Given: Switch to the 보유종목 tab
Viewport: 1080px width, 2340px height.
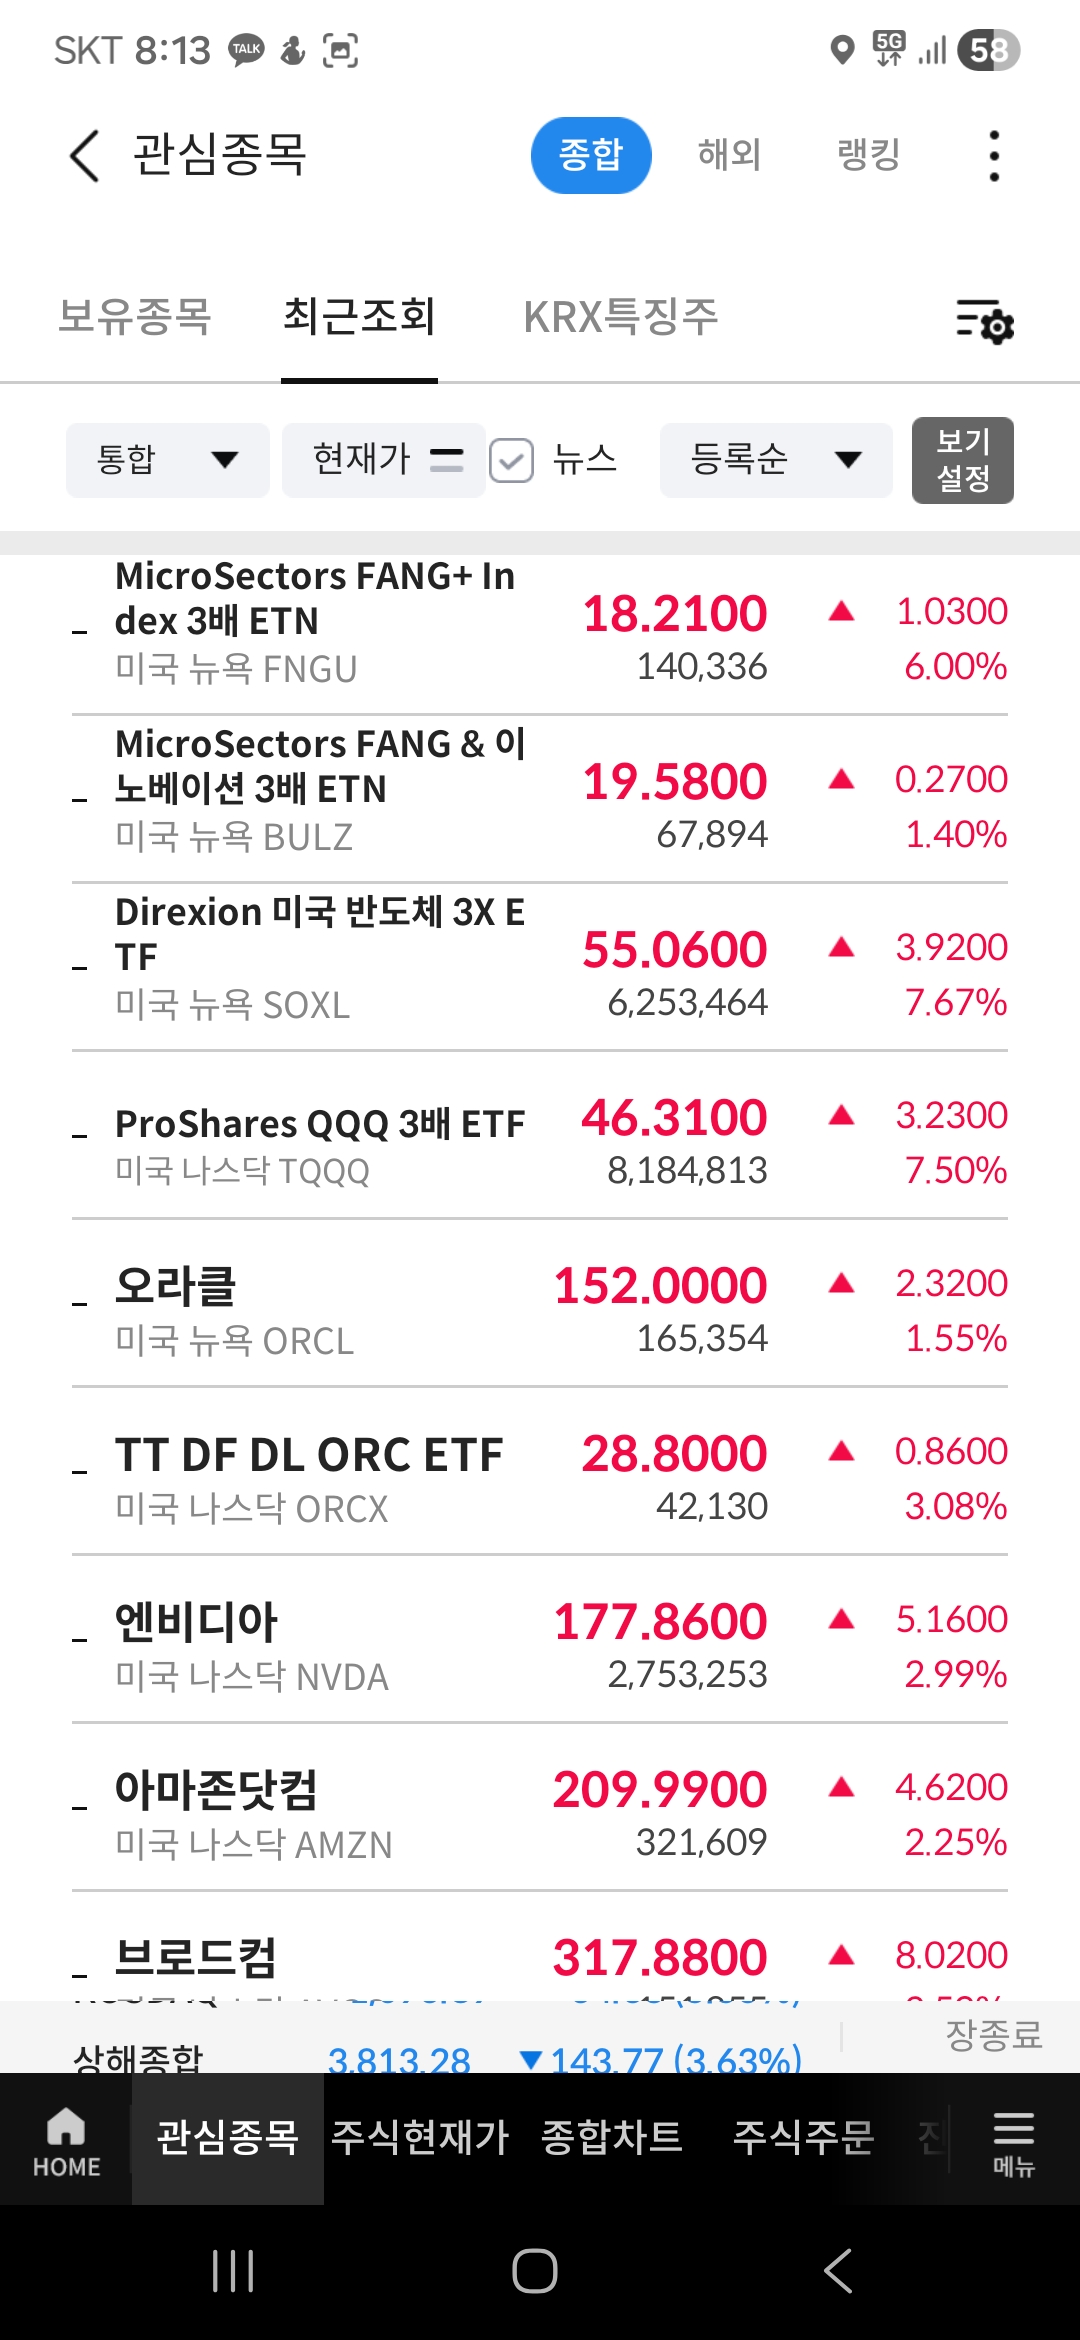Looking at the screenshot, I should coord(135,317).
